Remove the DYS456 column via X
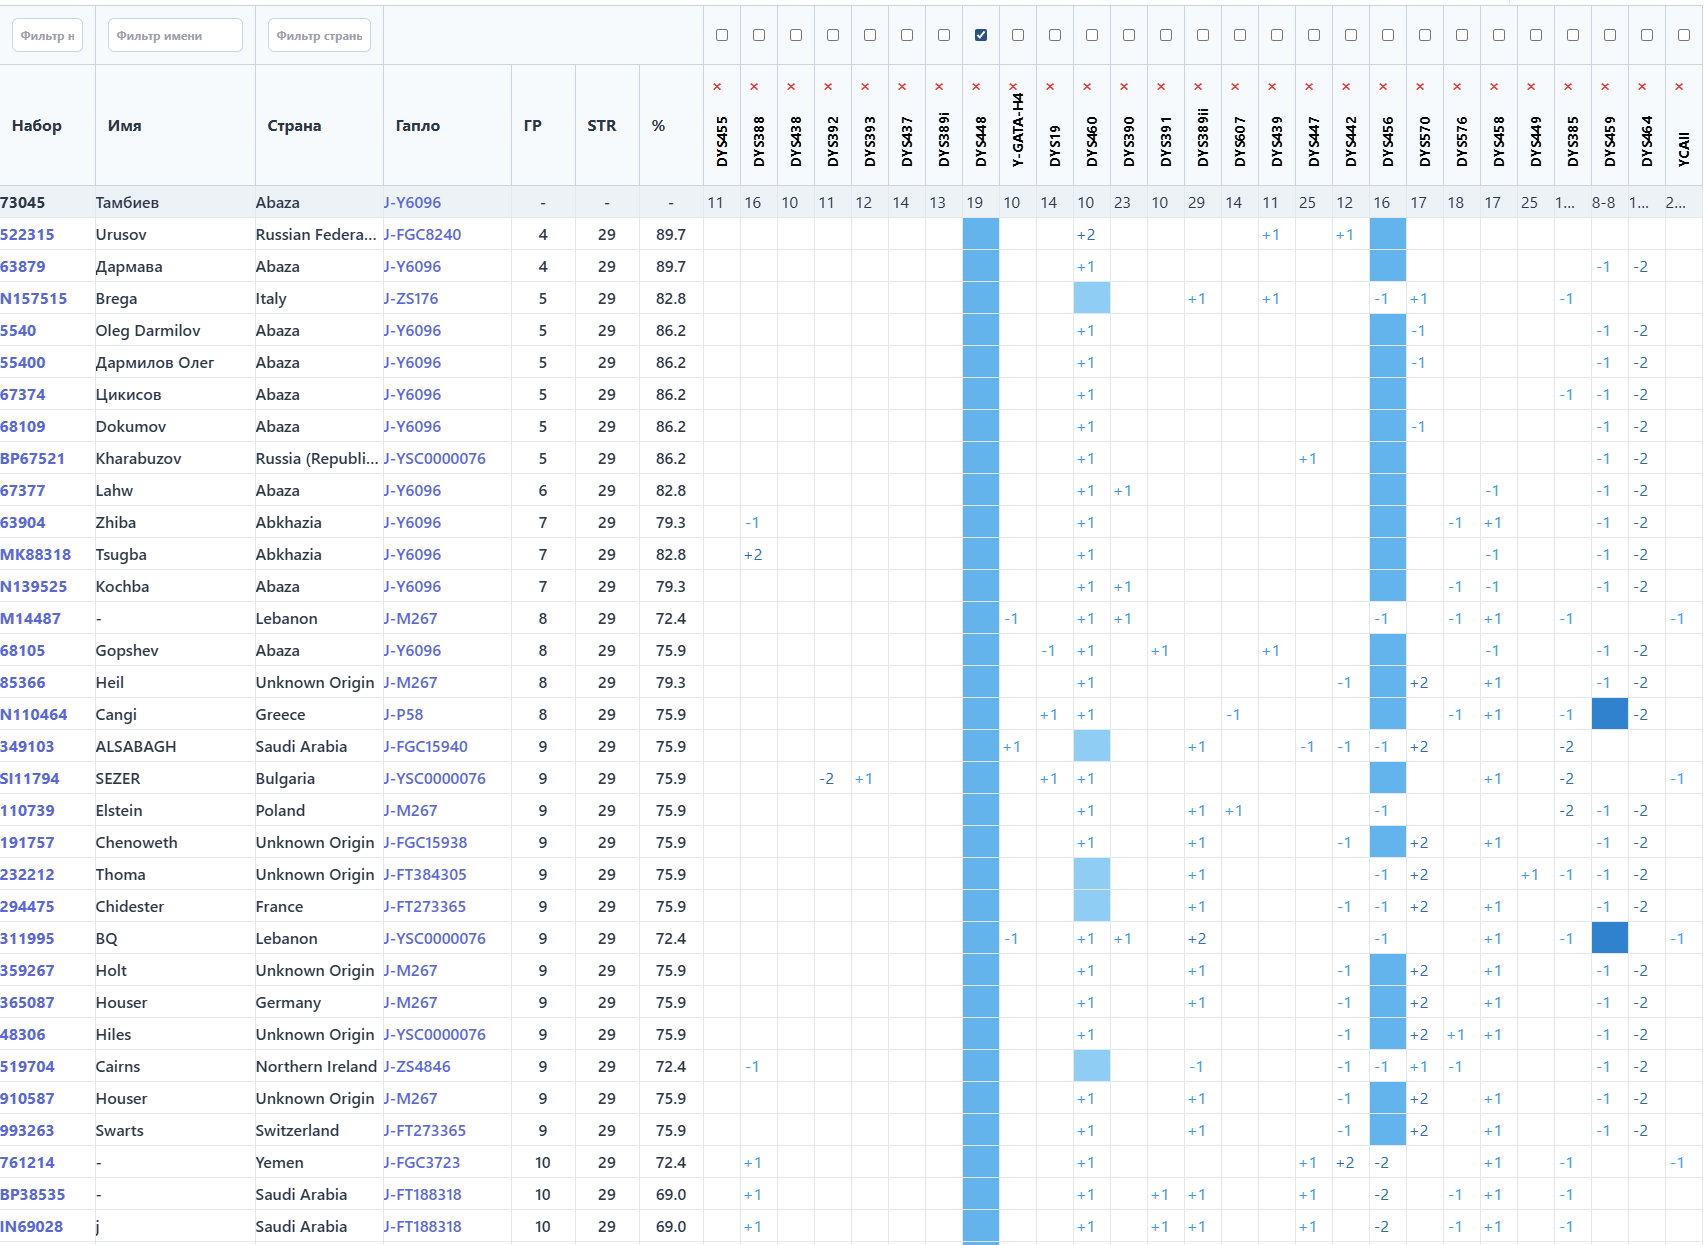1704x1245 pixels. coord(1383,87)
